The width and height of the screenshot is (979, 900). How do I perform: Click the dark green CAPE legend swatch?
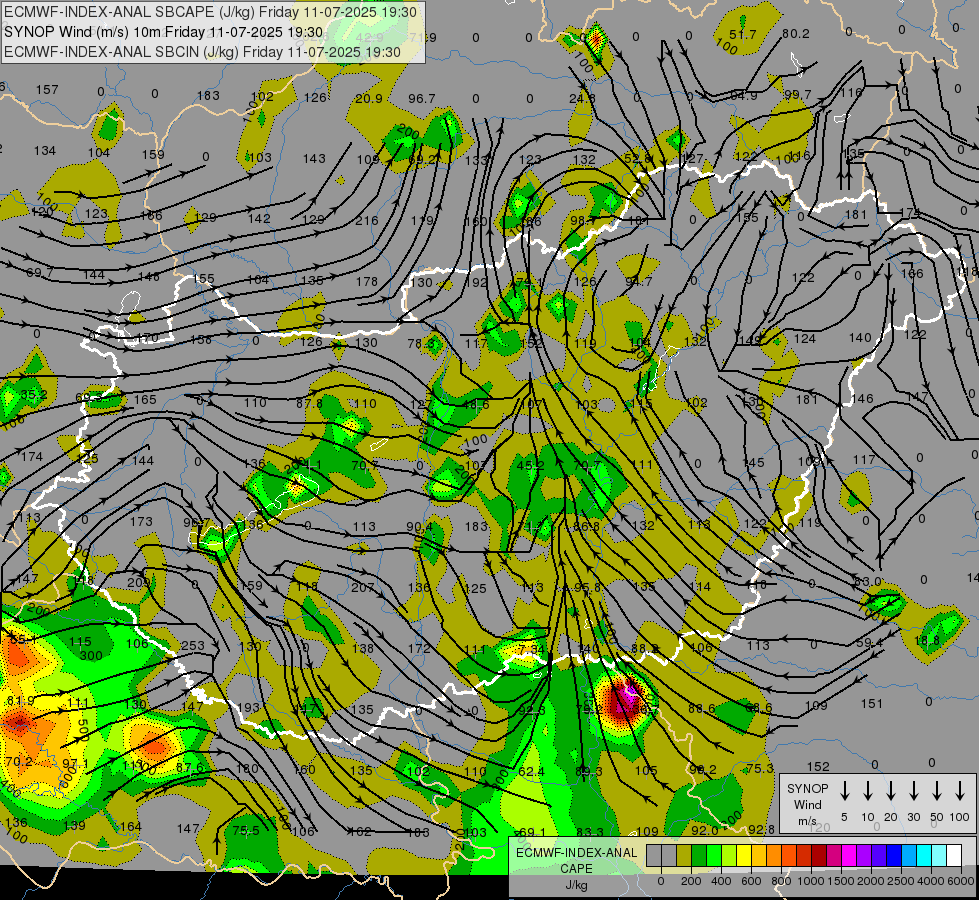pos(699,855)
